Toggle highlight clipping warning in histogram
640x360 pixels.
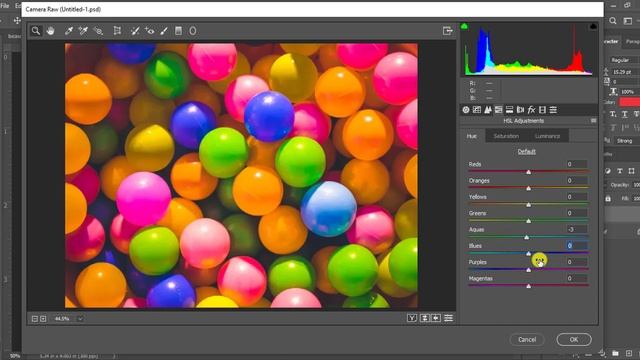point(593,27)
